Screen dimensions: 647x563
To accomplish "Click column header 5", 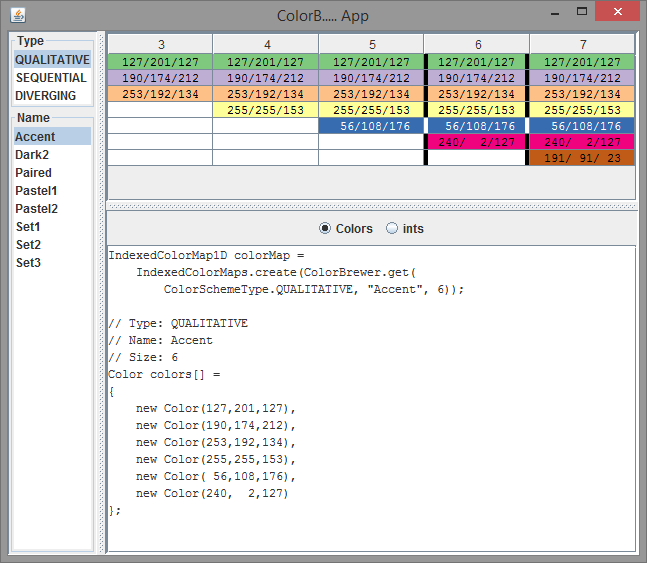I will pyautogui.click(x=371, y=44).
